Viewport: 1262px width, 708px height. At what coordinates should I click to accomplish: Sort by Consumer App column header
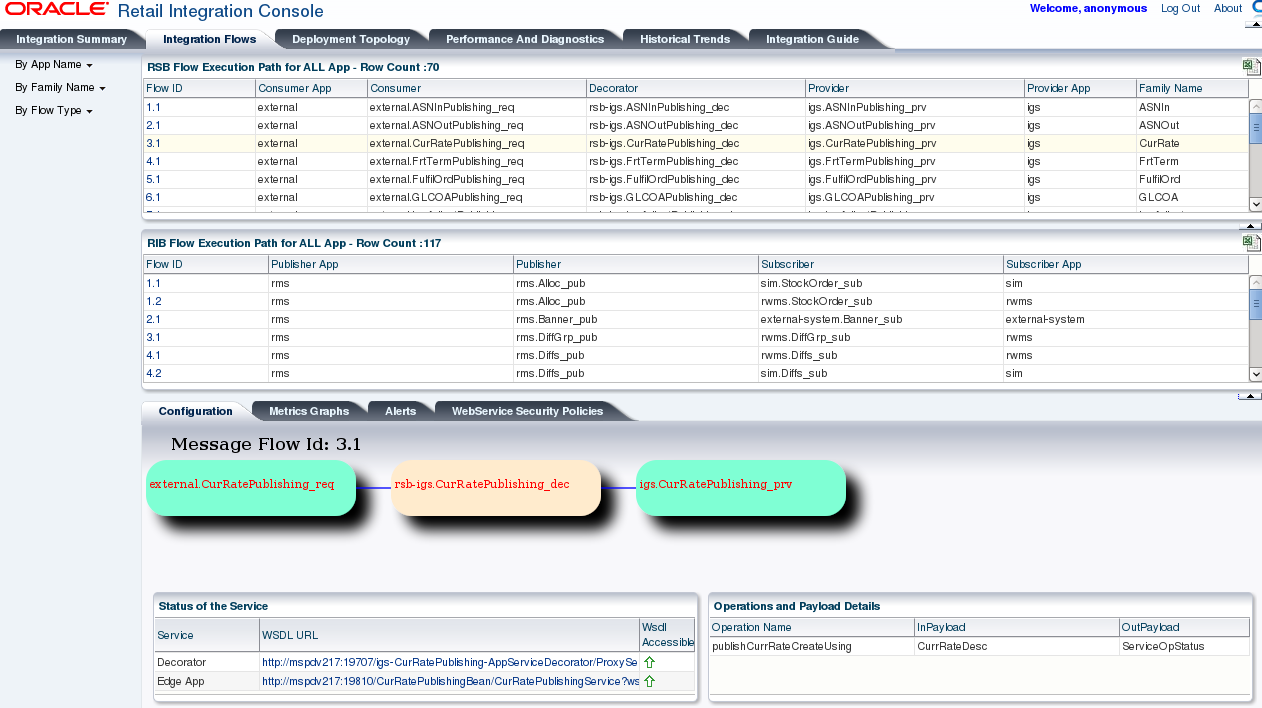click(311, 88)
